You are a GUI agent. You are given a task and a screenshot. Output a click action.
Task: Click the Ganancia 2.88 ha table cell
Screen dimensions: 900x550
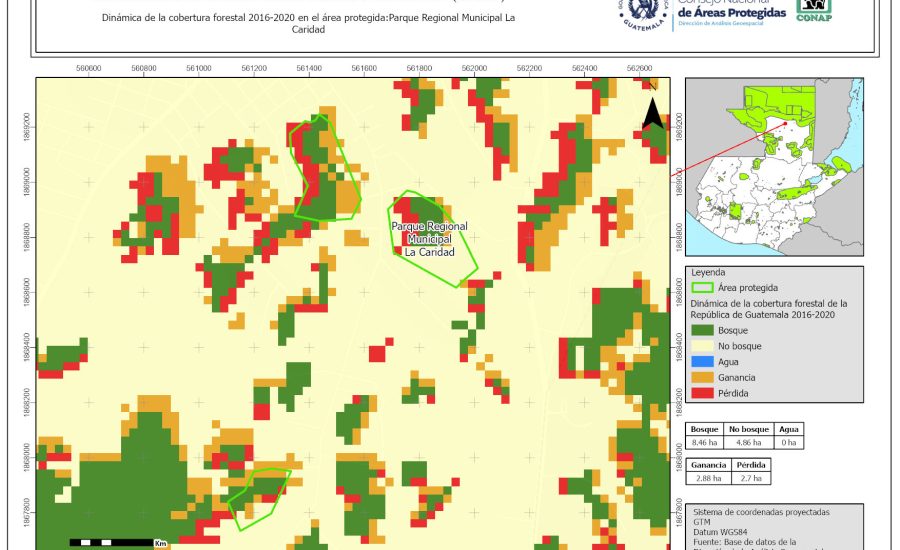click(709, 479)
